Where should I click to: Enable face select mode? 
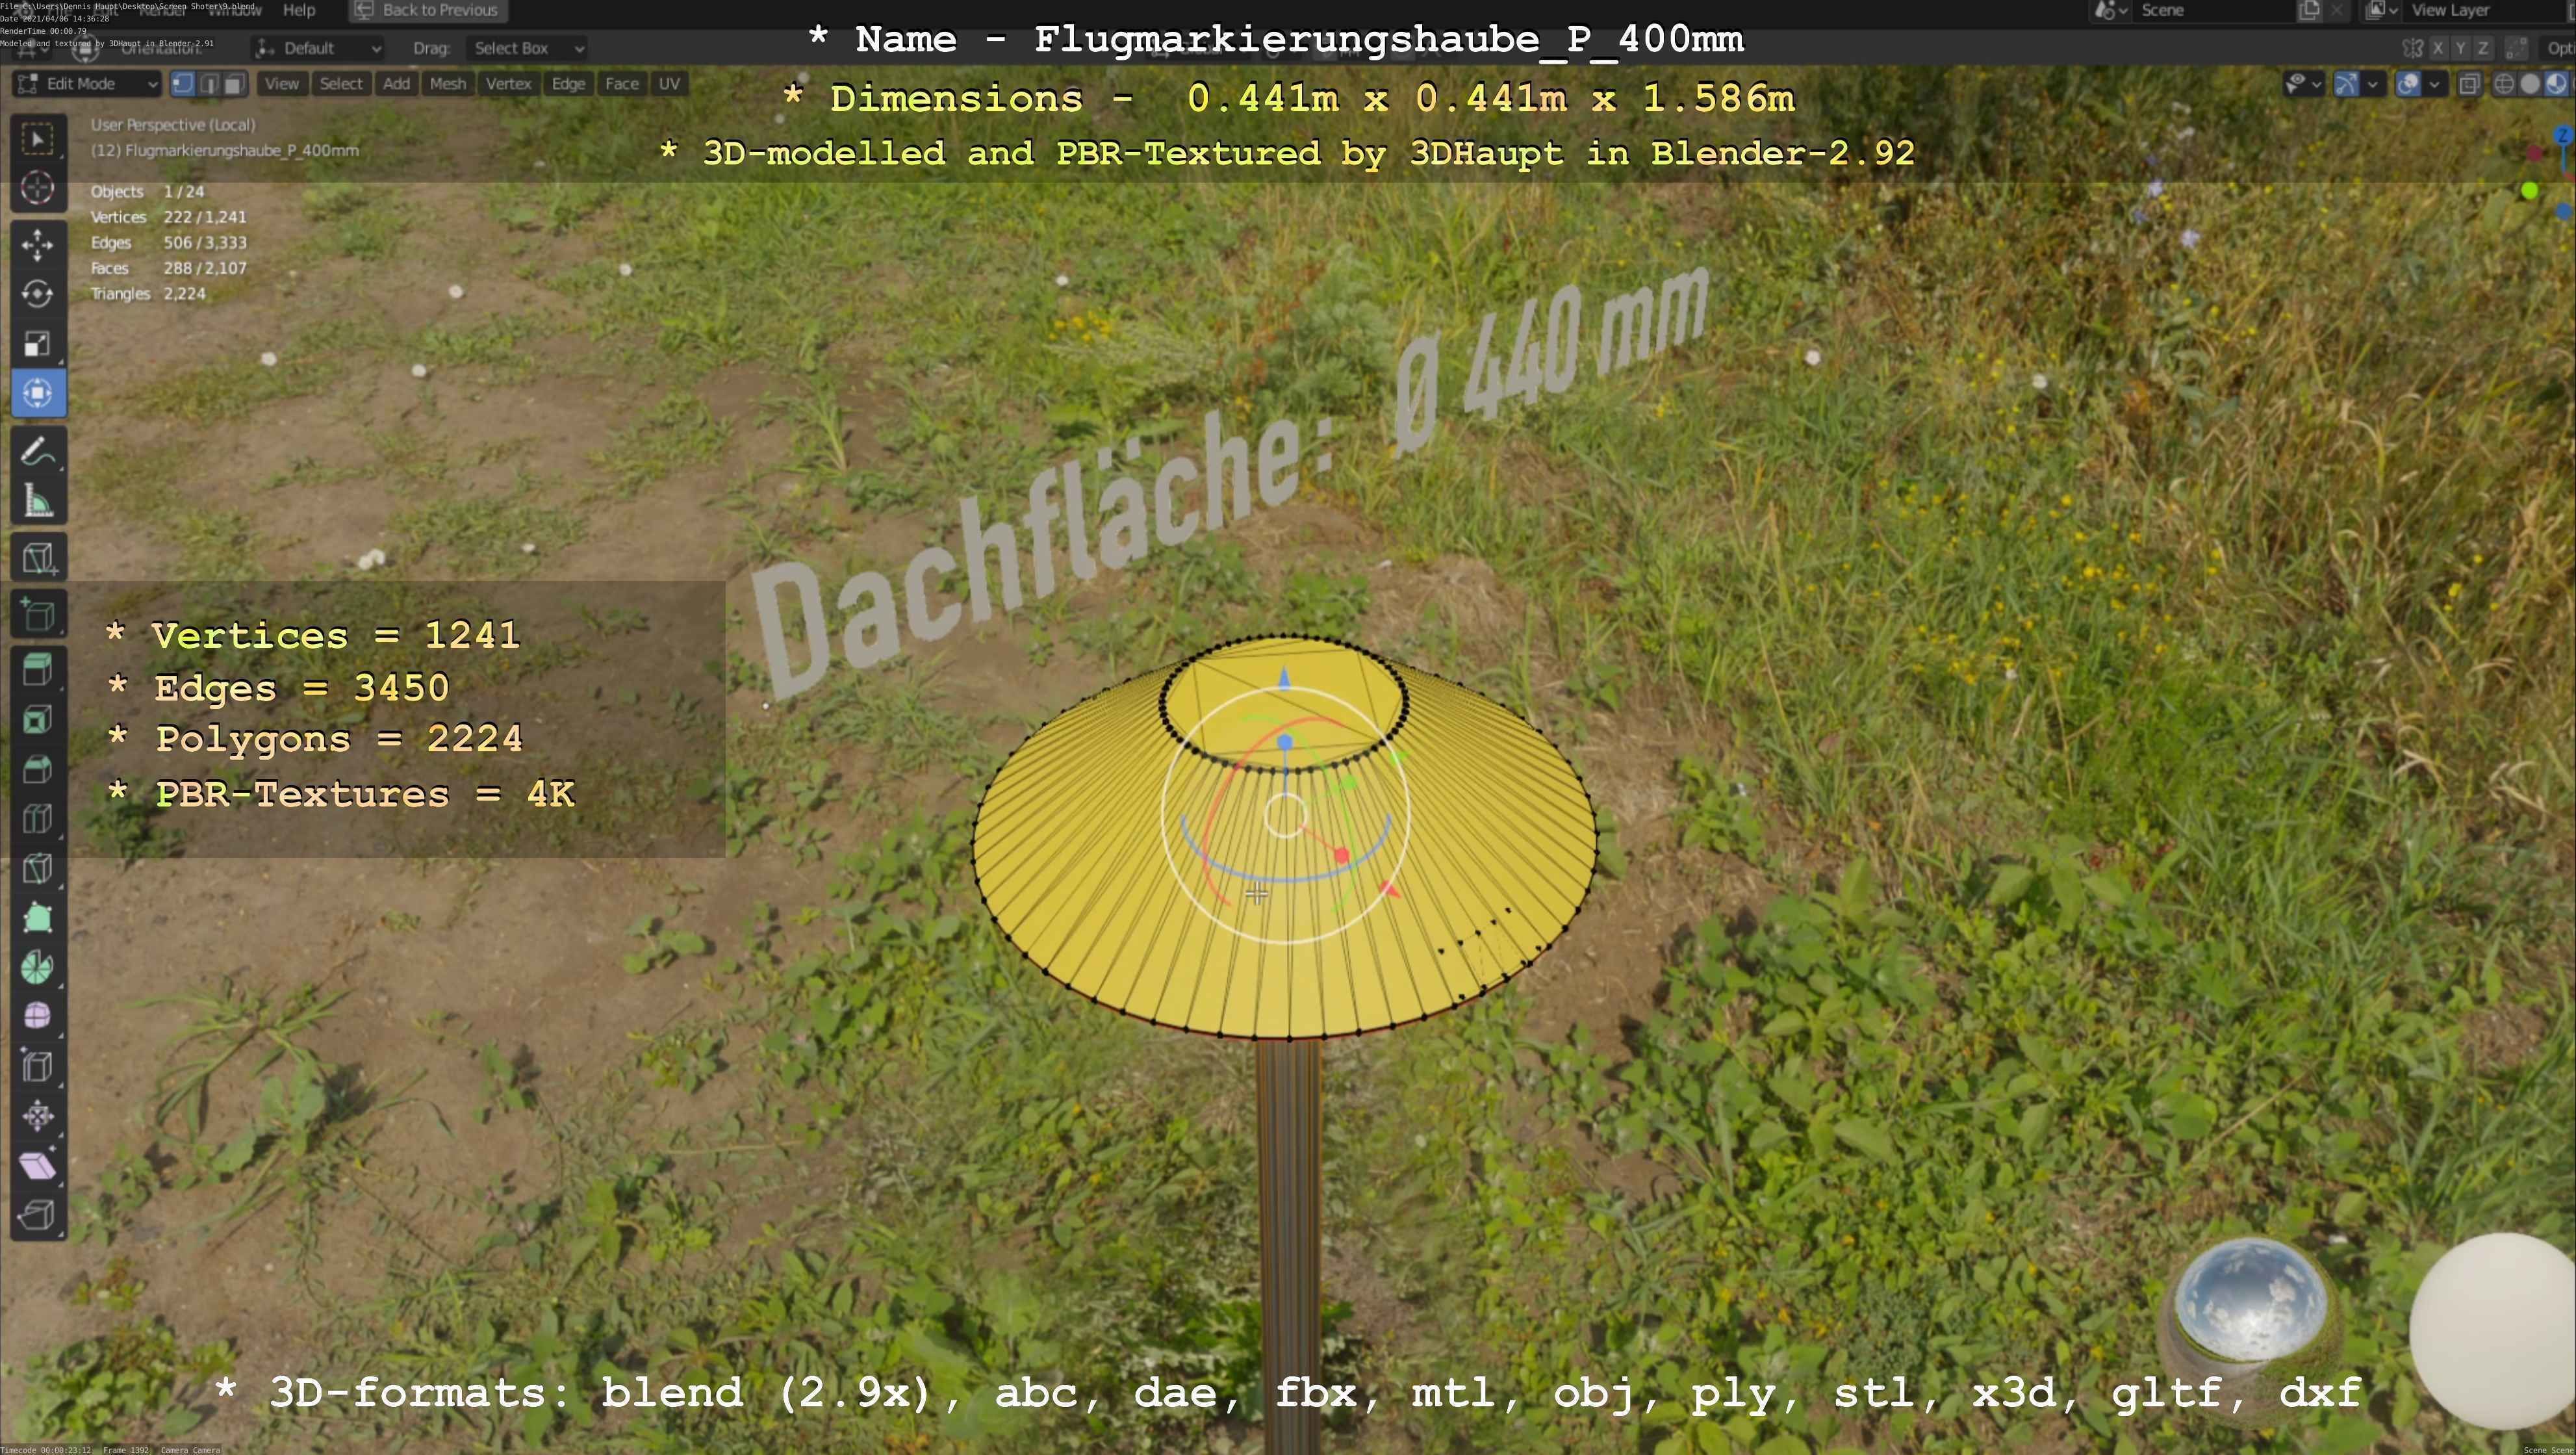(x=234, y=84)
